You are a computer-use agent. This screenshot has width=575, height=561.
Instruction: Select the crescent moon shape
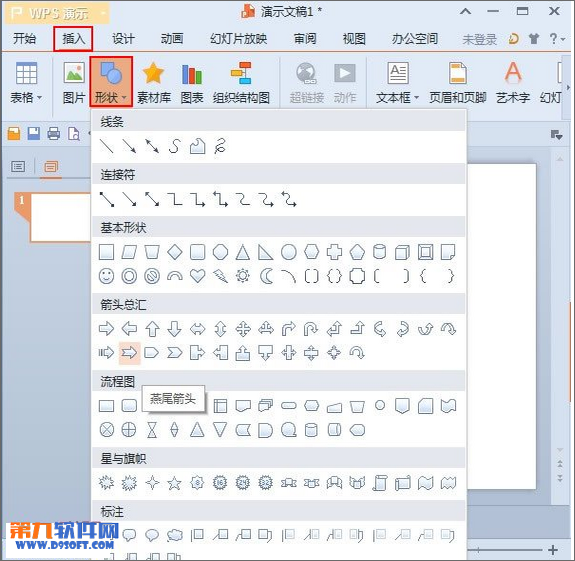(266, 276)
